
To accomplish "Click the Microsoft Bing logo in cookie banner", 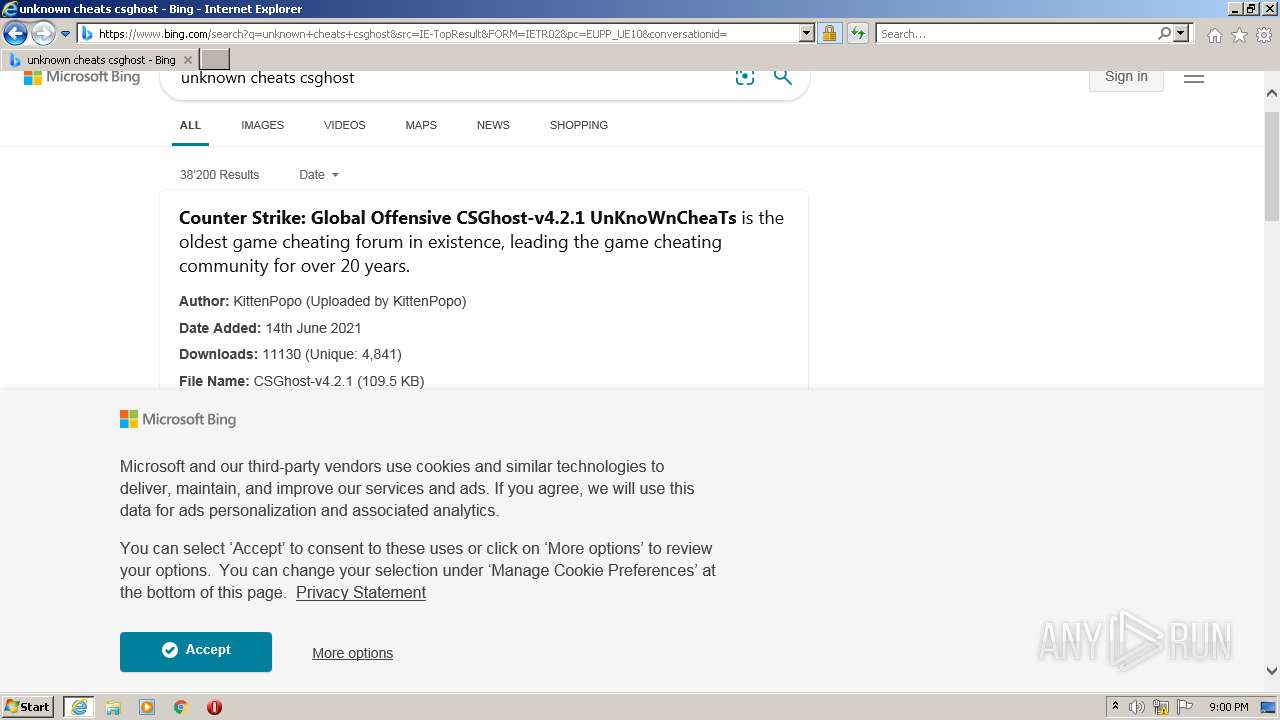I will click(178, 420).
